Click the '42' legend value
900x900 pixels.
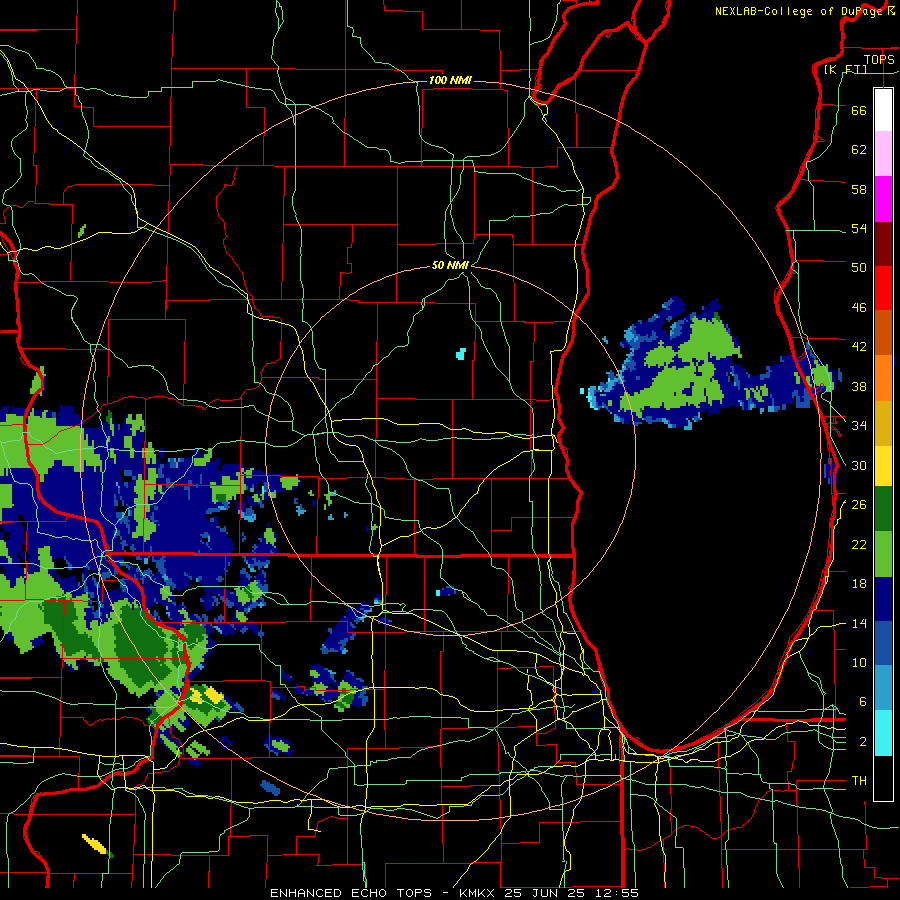point(859,346)
